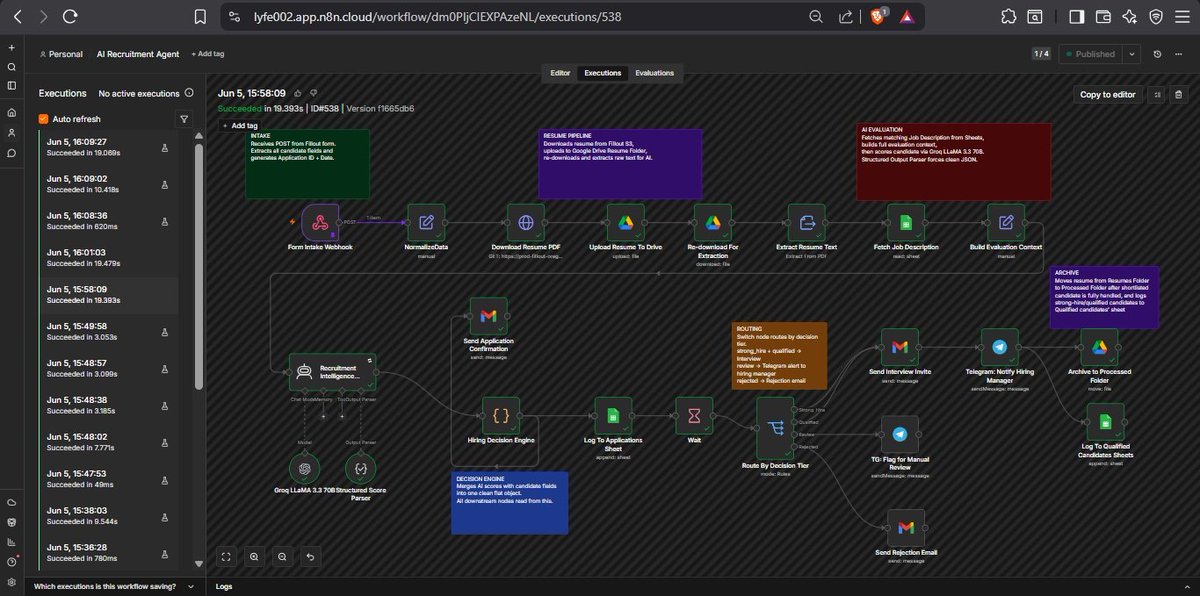
Task: Open the three-dot workflow options menu
Action: point(1180,54)
